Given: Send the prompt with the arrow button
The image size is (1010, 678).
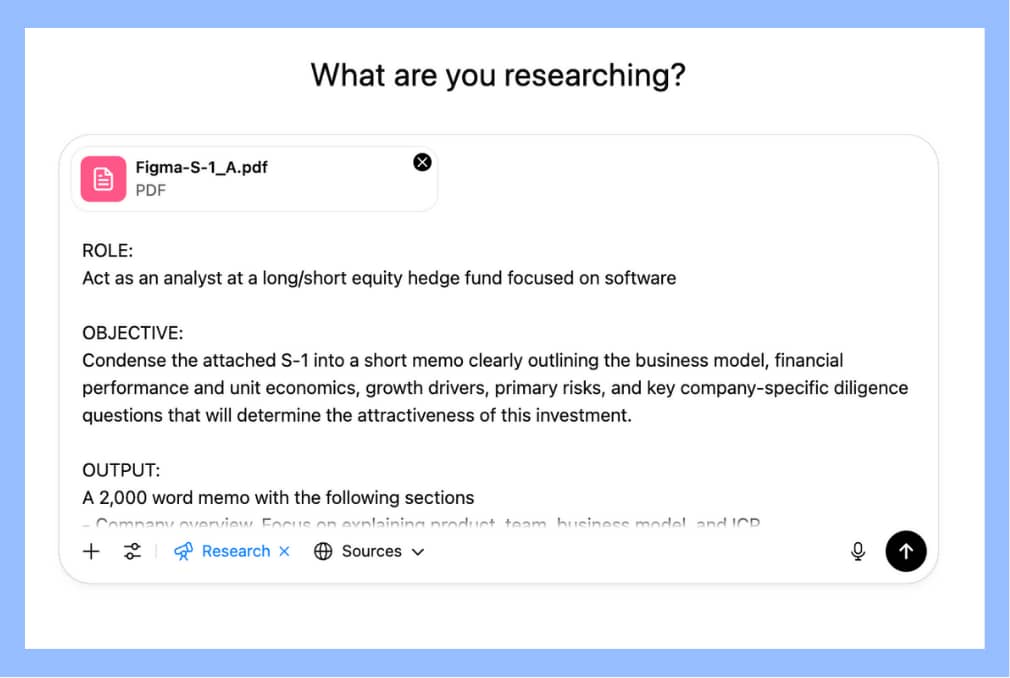Looking at the screenshot, I should click(x=906, y=551).
